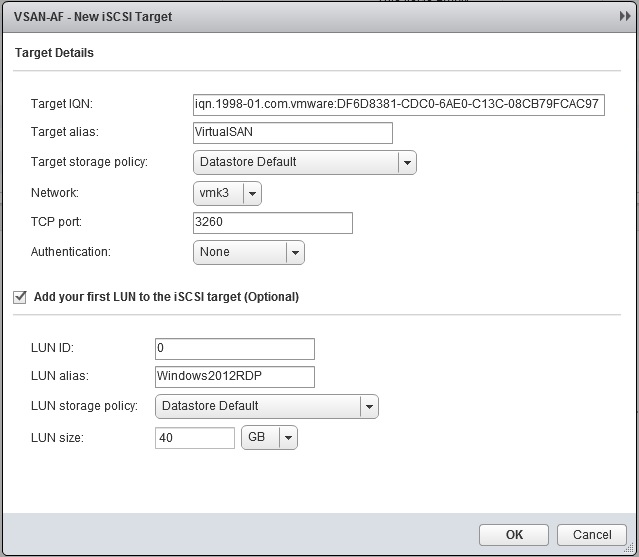
Task: Open the Target storage policy dropdown
Action: [304, 162]
